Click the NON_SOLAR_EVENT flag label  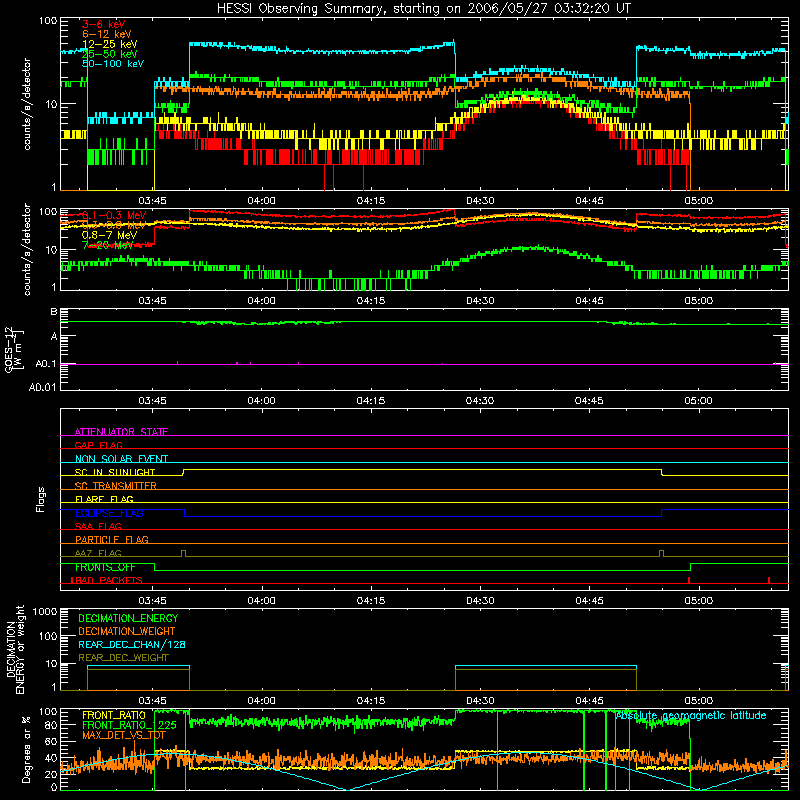[x=121, y=459]
